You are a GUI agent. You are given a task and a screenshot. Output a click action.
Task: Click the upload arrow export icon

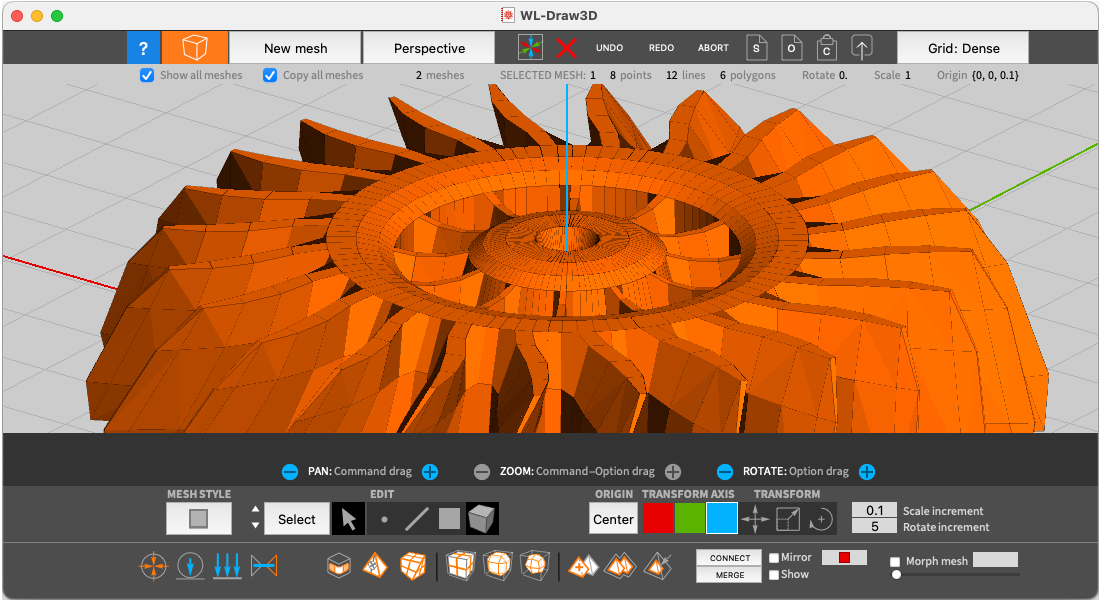pos(861,48)
